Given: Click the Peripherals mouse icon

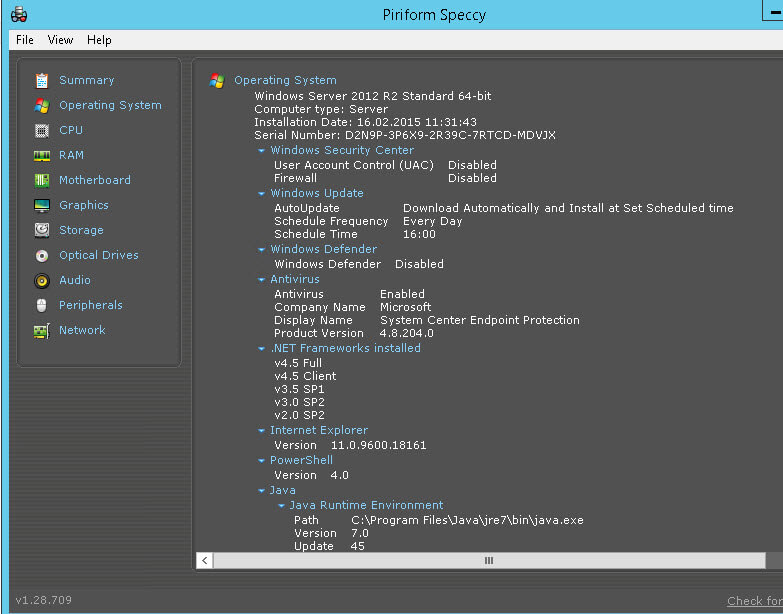Looking at the screenshot, I should point(42,305).
